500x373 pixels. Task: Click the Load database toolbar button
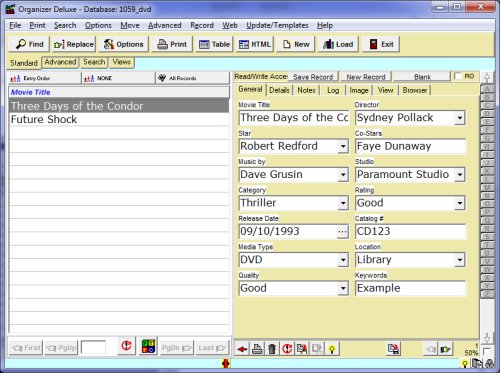[x=338, y=44]
